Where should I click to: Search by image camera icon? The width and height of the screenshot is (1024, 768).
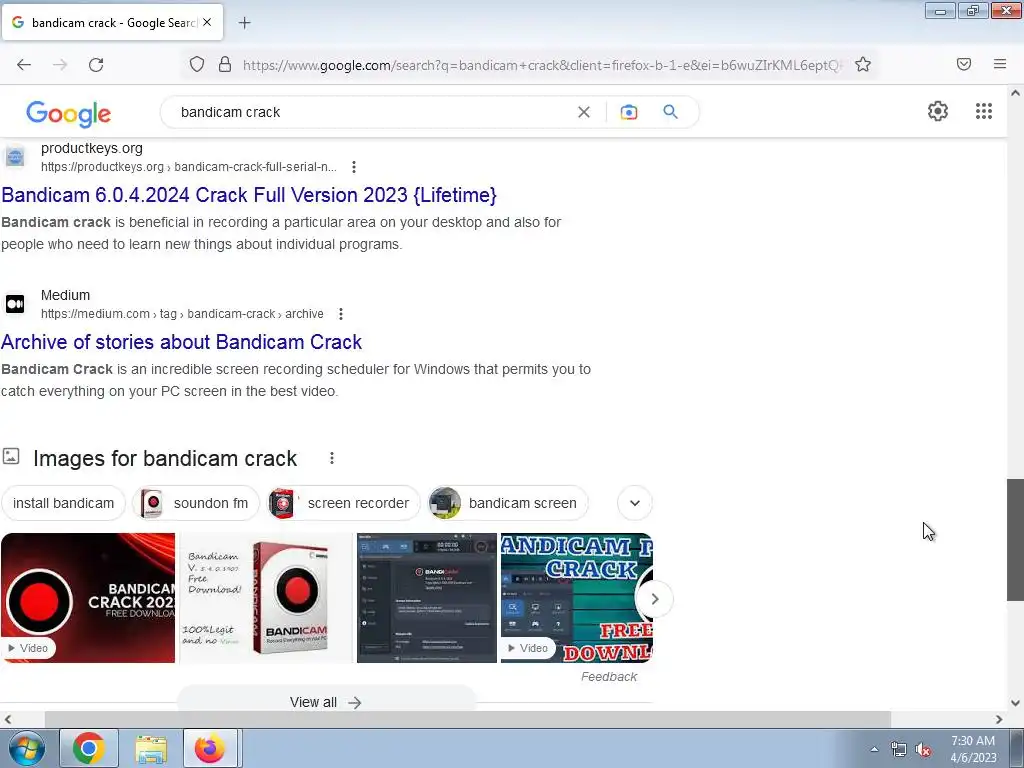coord(629,112)
